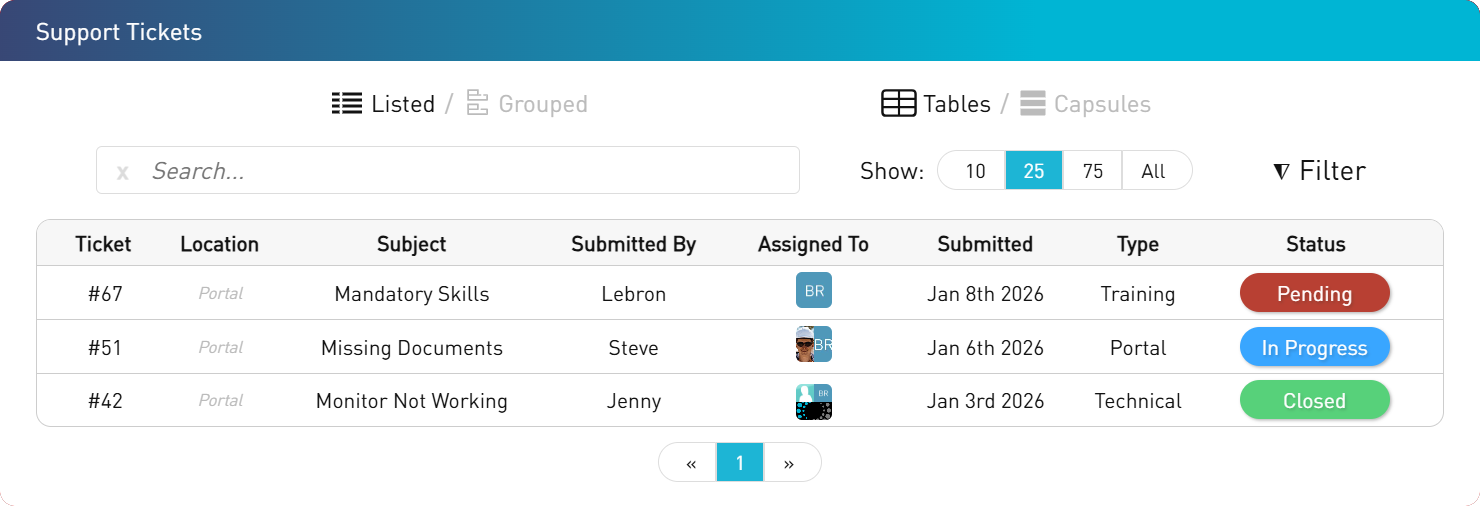Go to previous page arrow
Image resolution: width=1480 pixels, height=506 pixels.
(690, 463)
